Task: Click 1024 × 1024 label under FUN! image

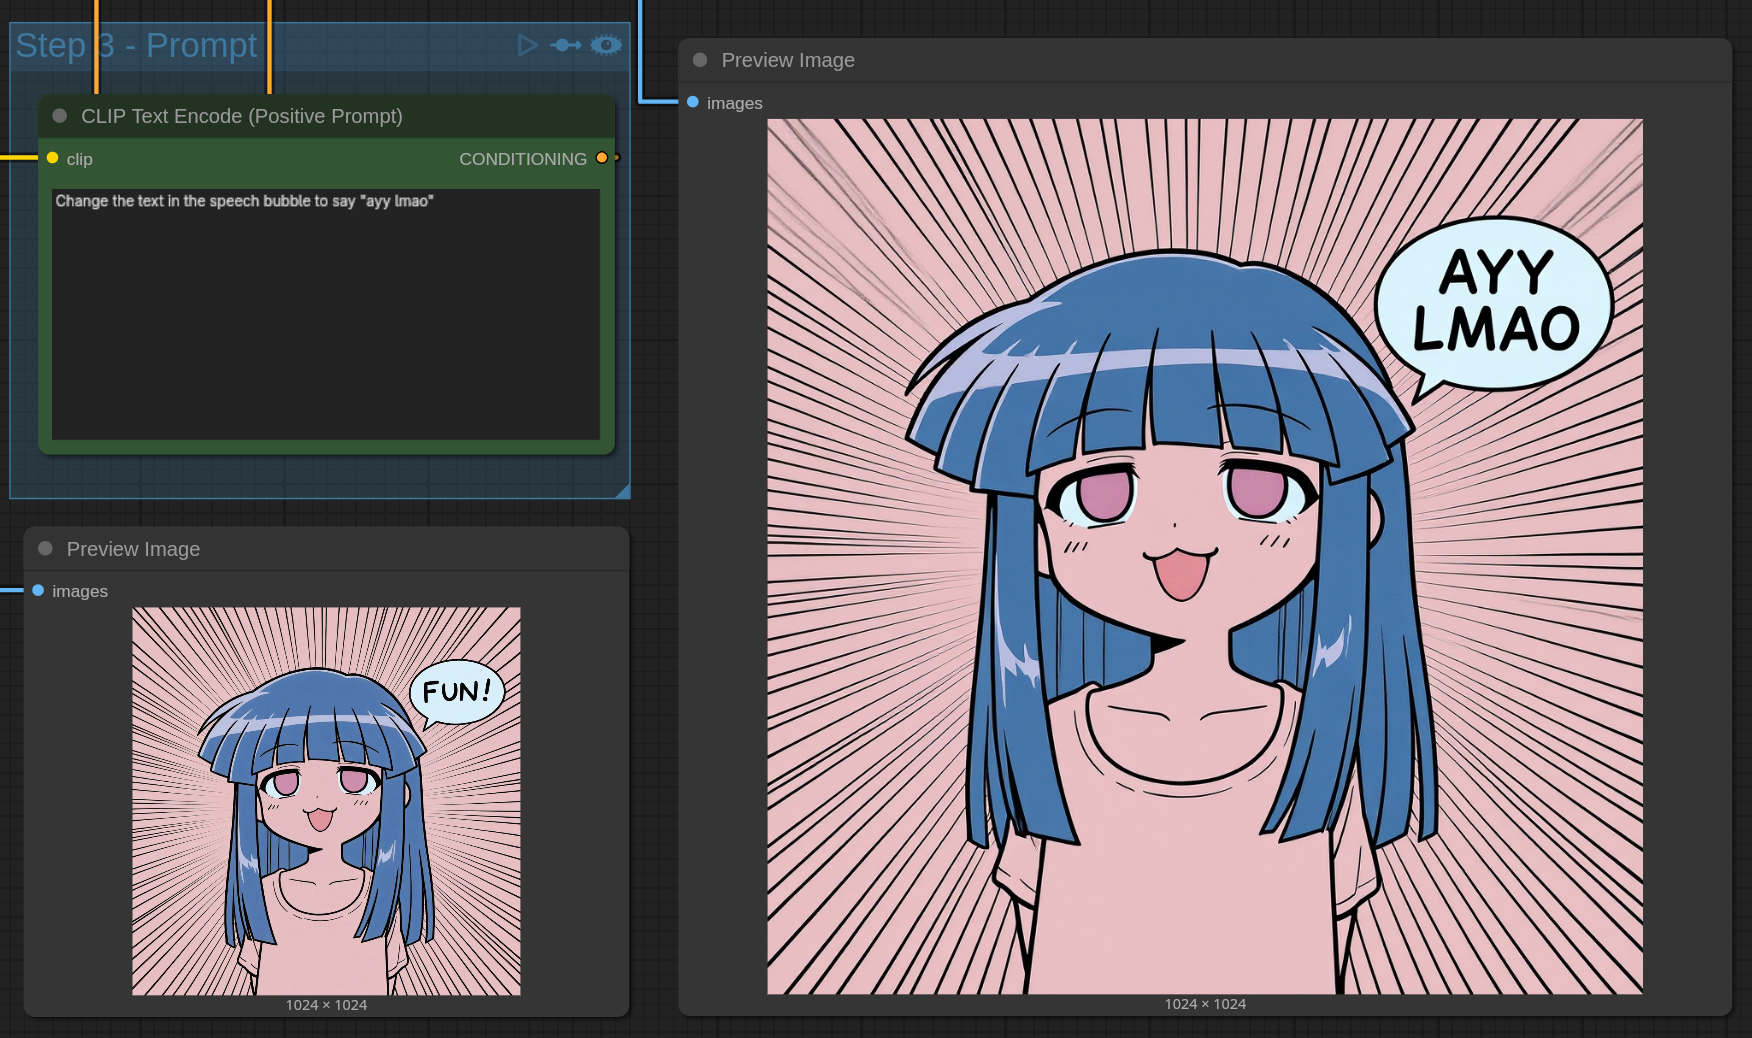Action: (326, 1005)
